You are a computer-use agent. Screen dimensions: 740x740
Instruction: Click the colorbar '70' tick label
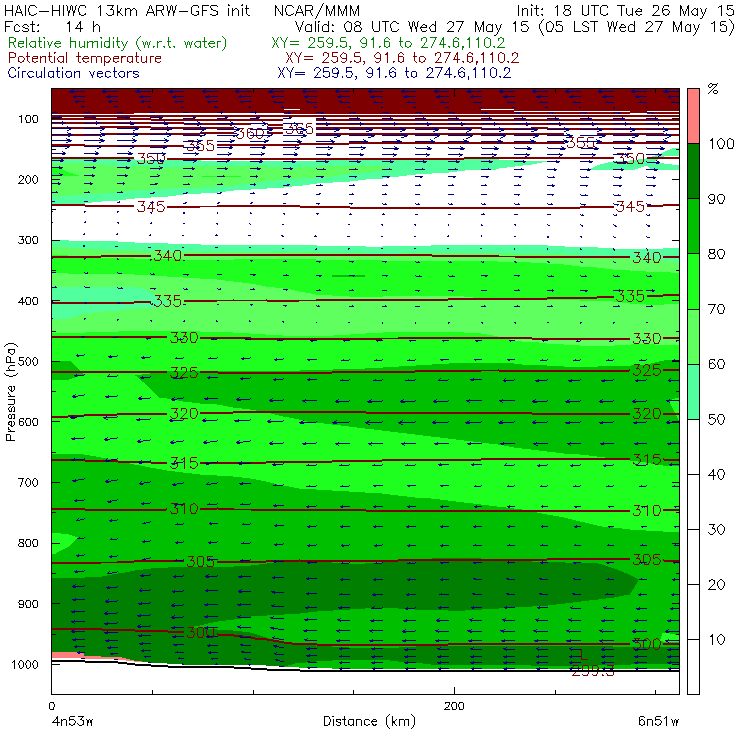click(x=716, y=309)
